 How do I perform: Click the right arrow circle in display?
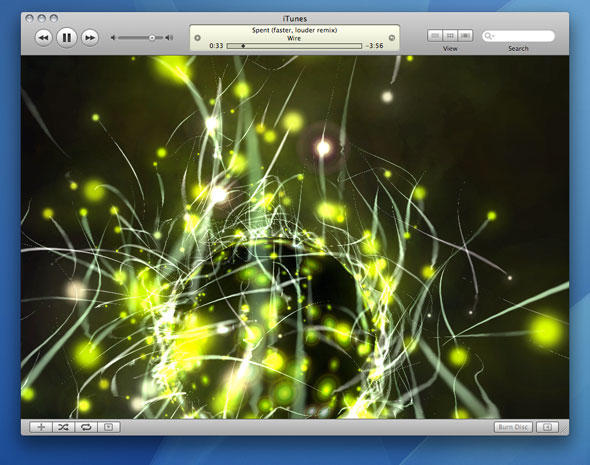coord(391,38)
